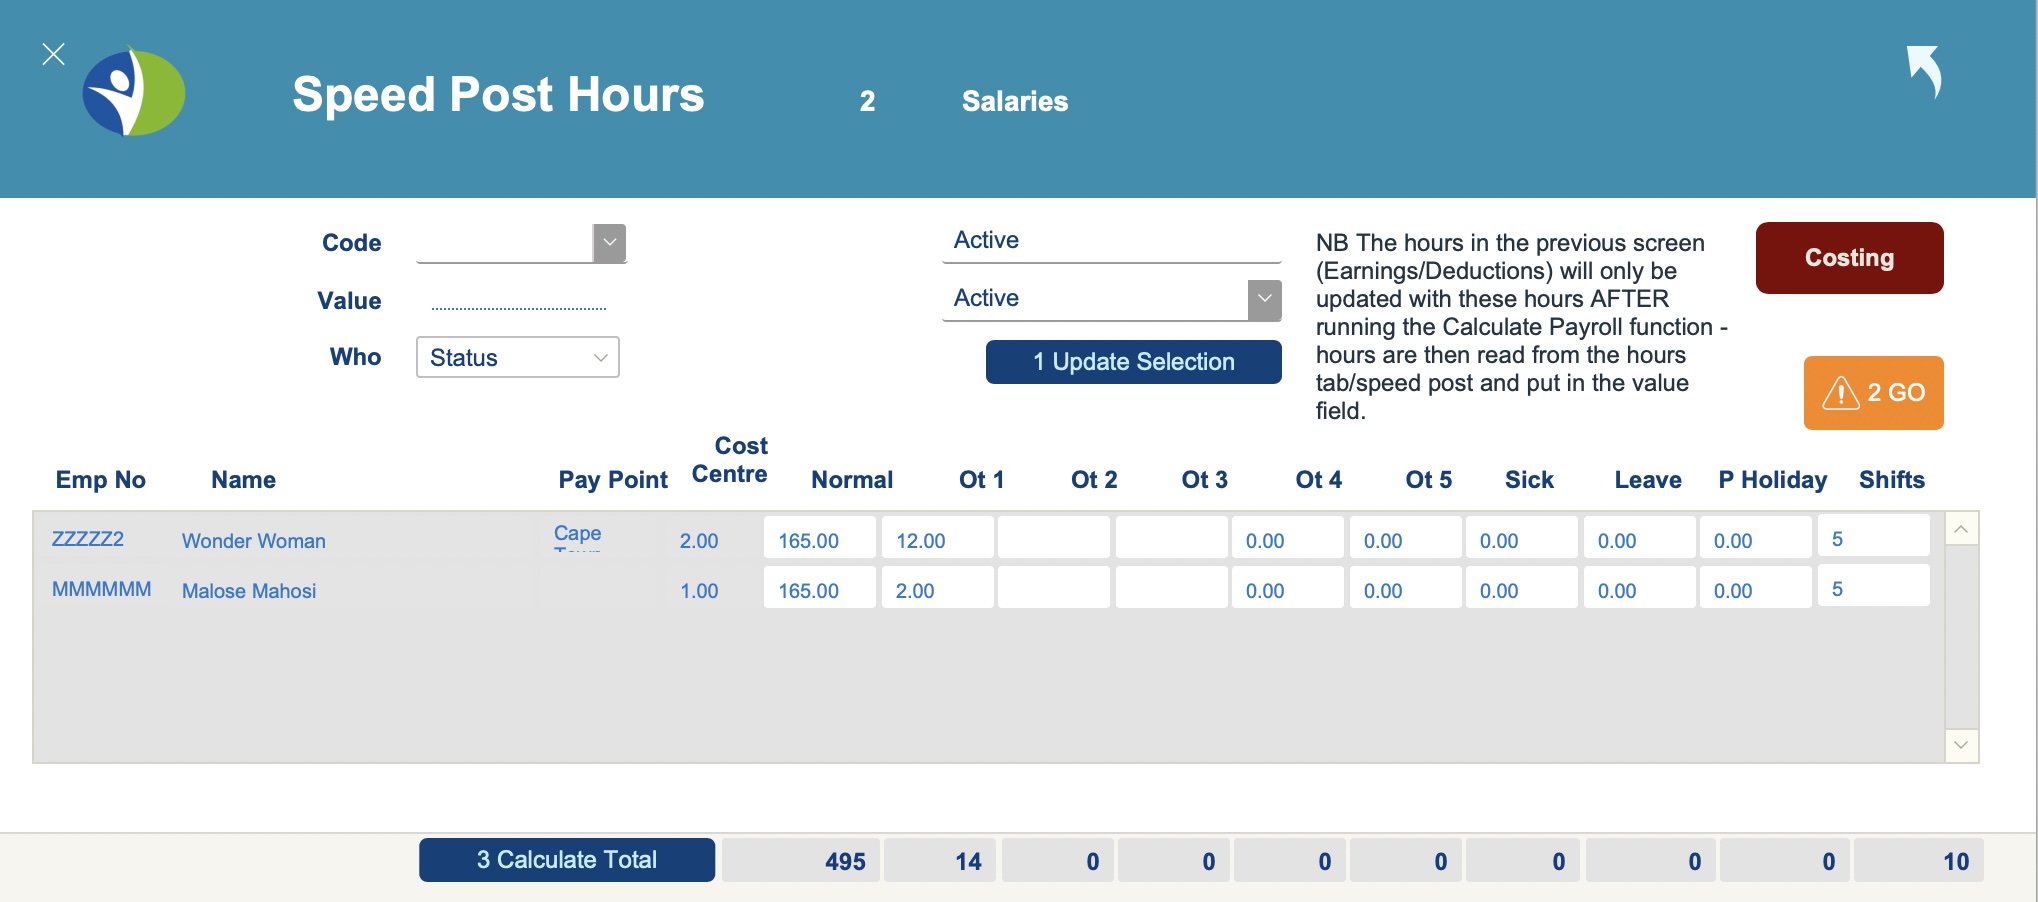Viewport: 2038px width, 902px height.
Task: Open the Code dropdown arrow
Action: (x=609, y=243)
